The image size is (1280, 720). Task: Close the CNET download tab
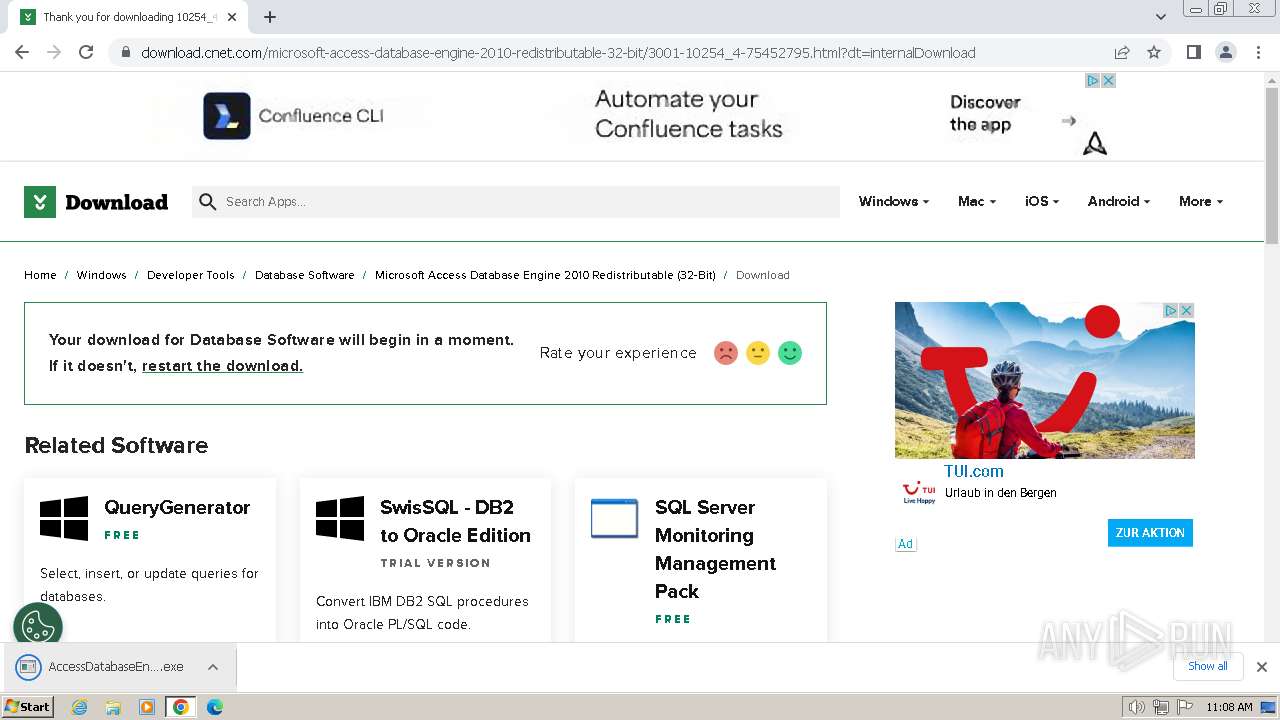tap(233, 17)
